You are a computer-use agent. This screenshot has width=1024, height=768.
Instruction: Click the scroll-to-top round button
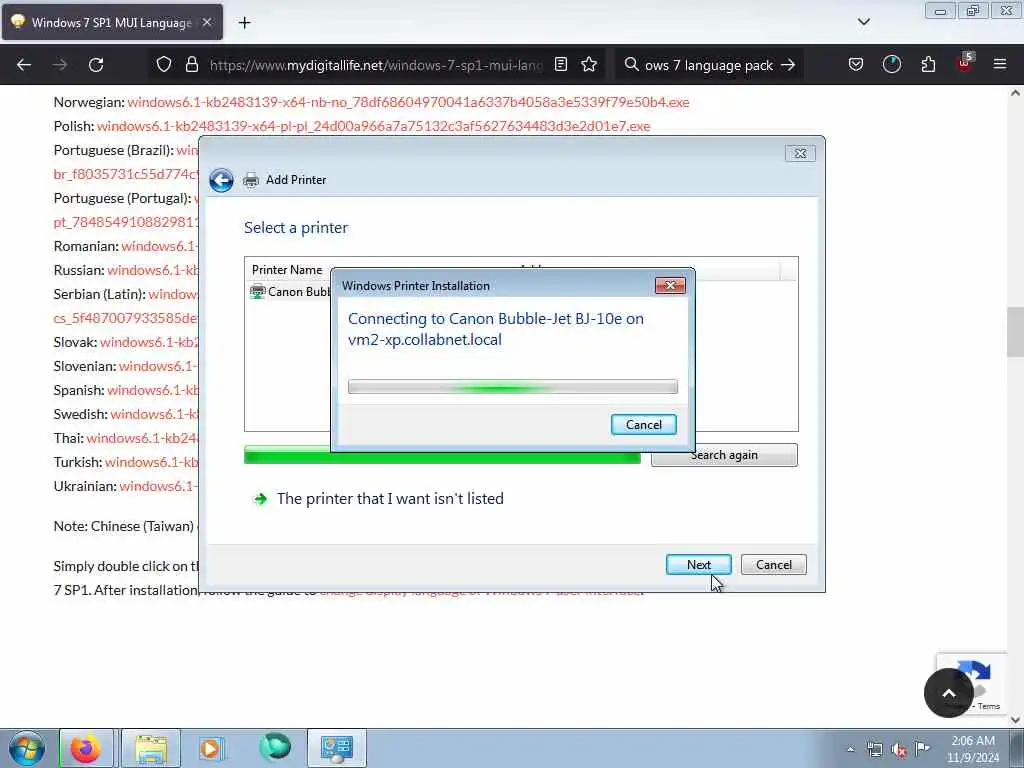(949, 693)
